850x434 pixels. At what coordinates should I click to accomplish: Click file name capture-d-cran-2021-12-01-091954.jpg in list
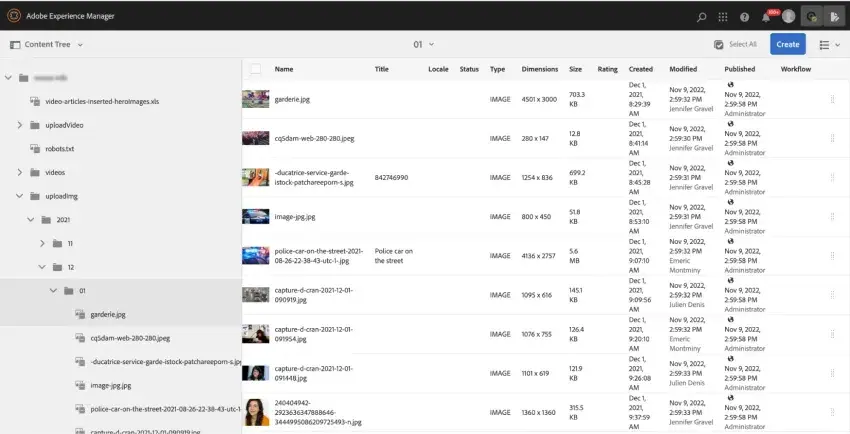(x=313, y=334)
